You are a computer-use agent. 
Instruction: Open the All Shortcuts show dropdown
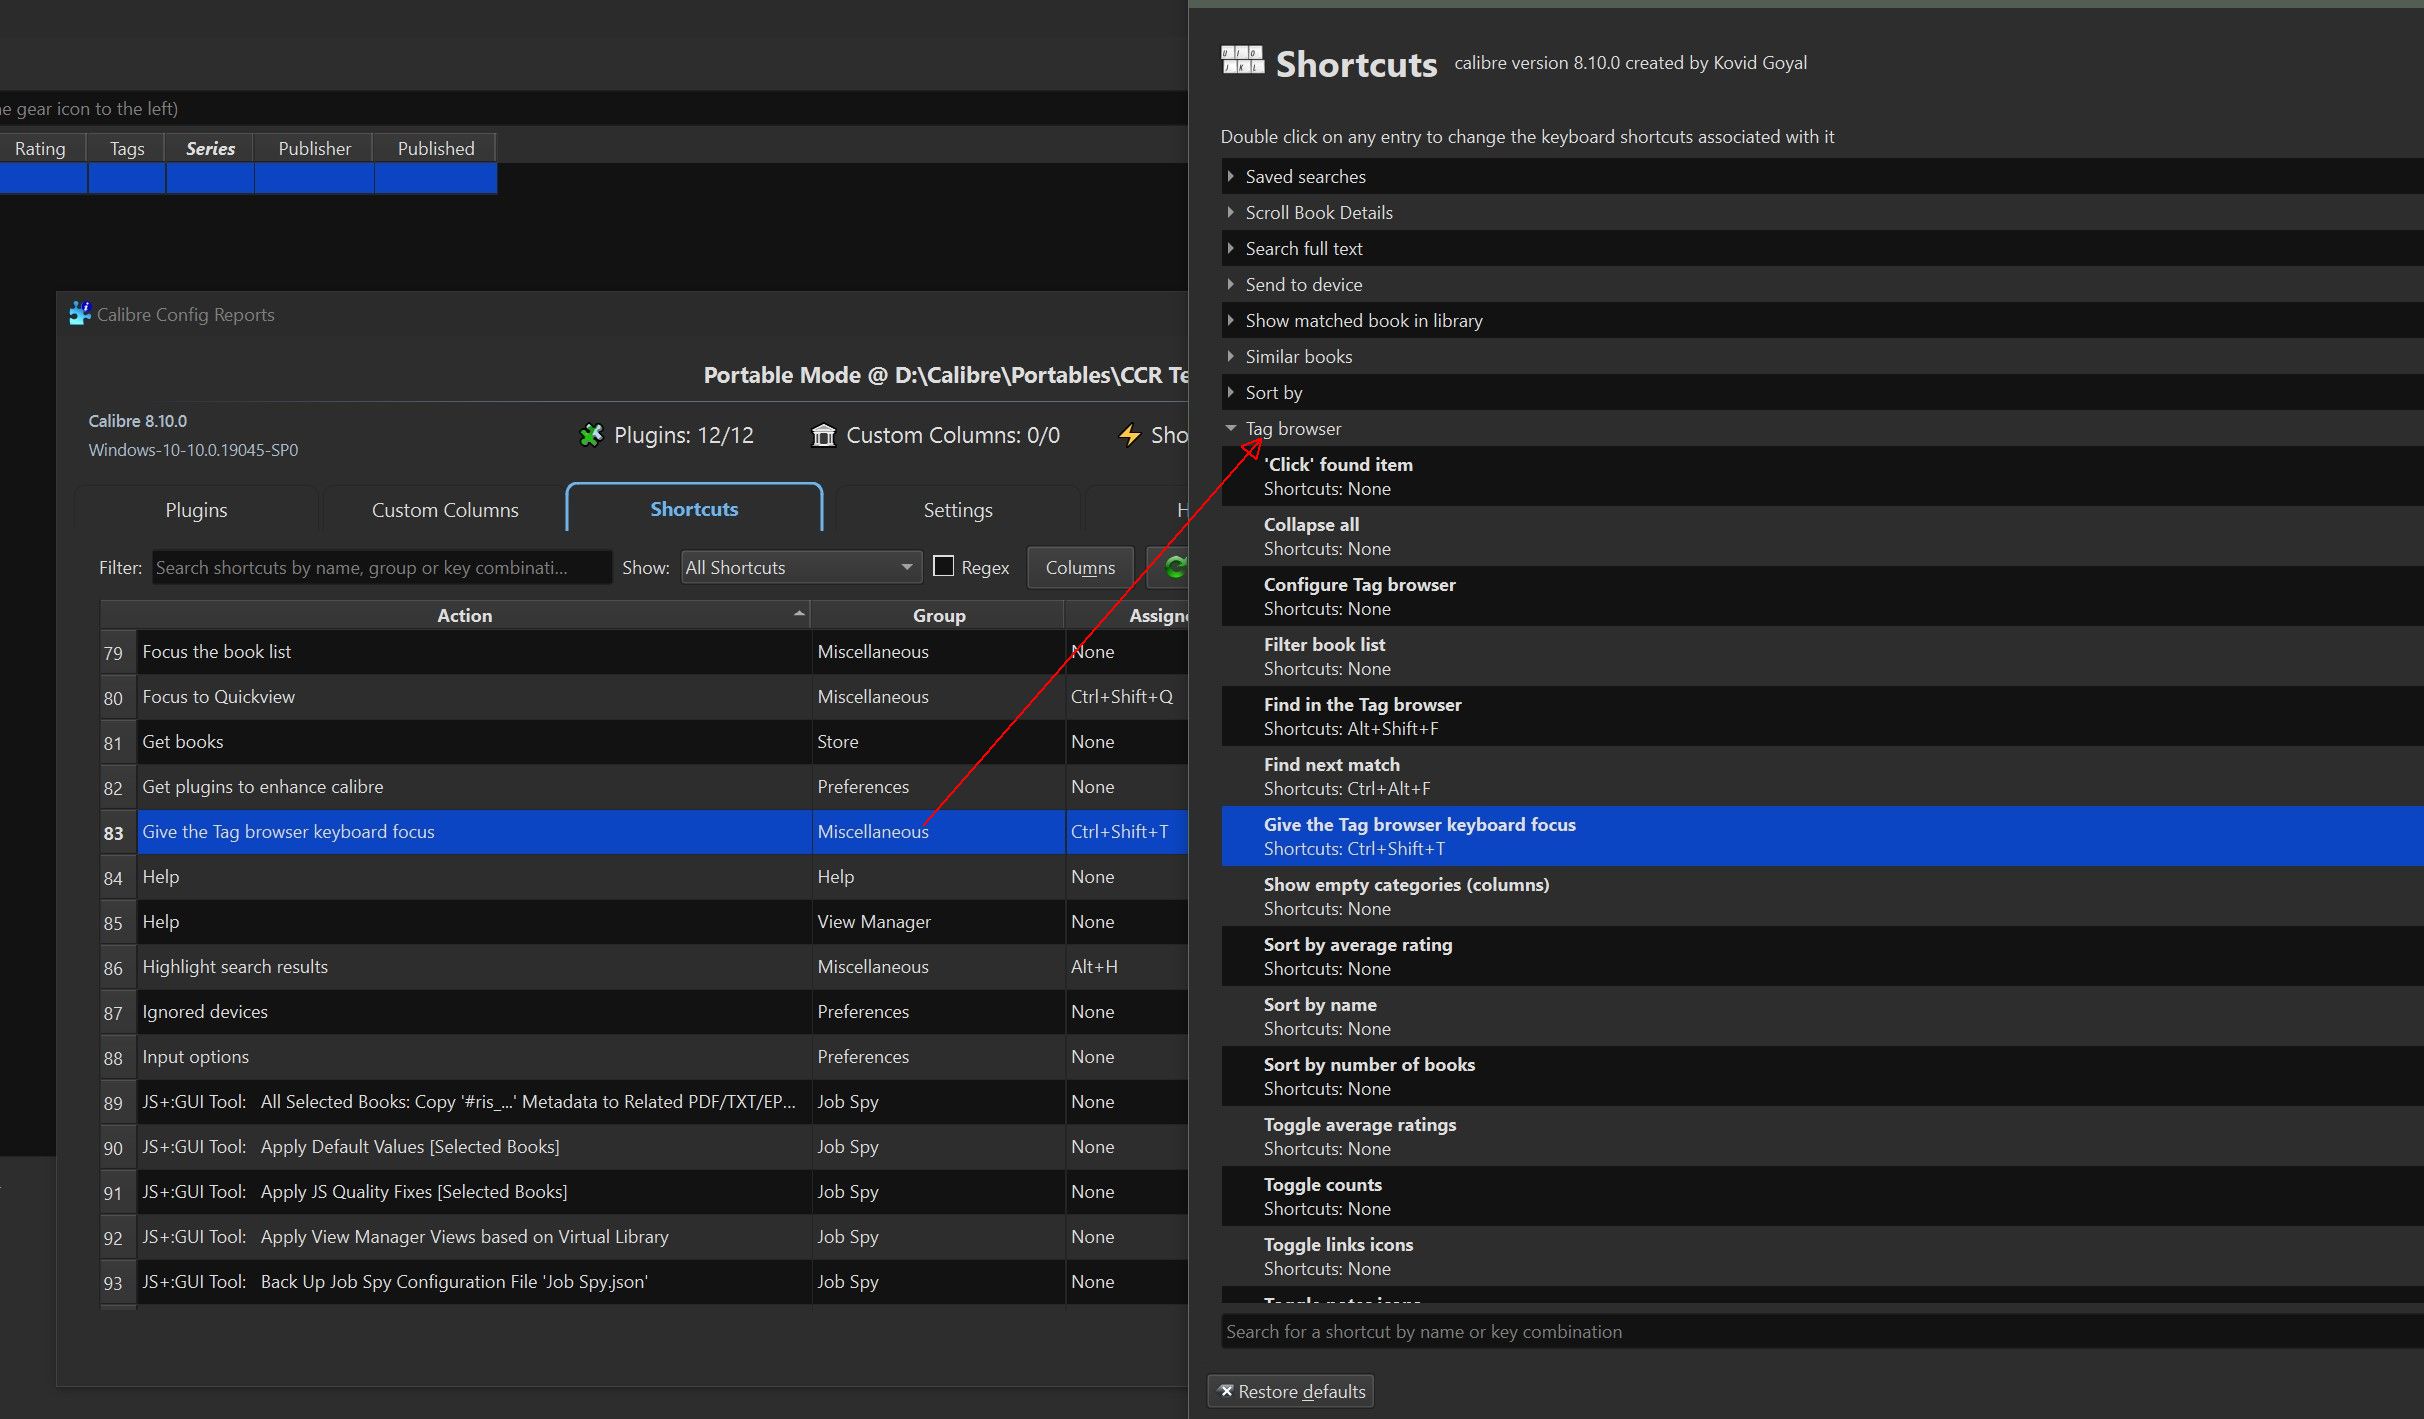point(800,567)
